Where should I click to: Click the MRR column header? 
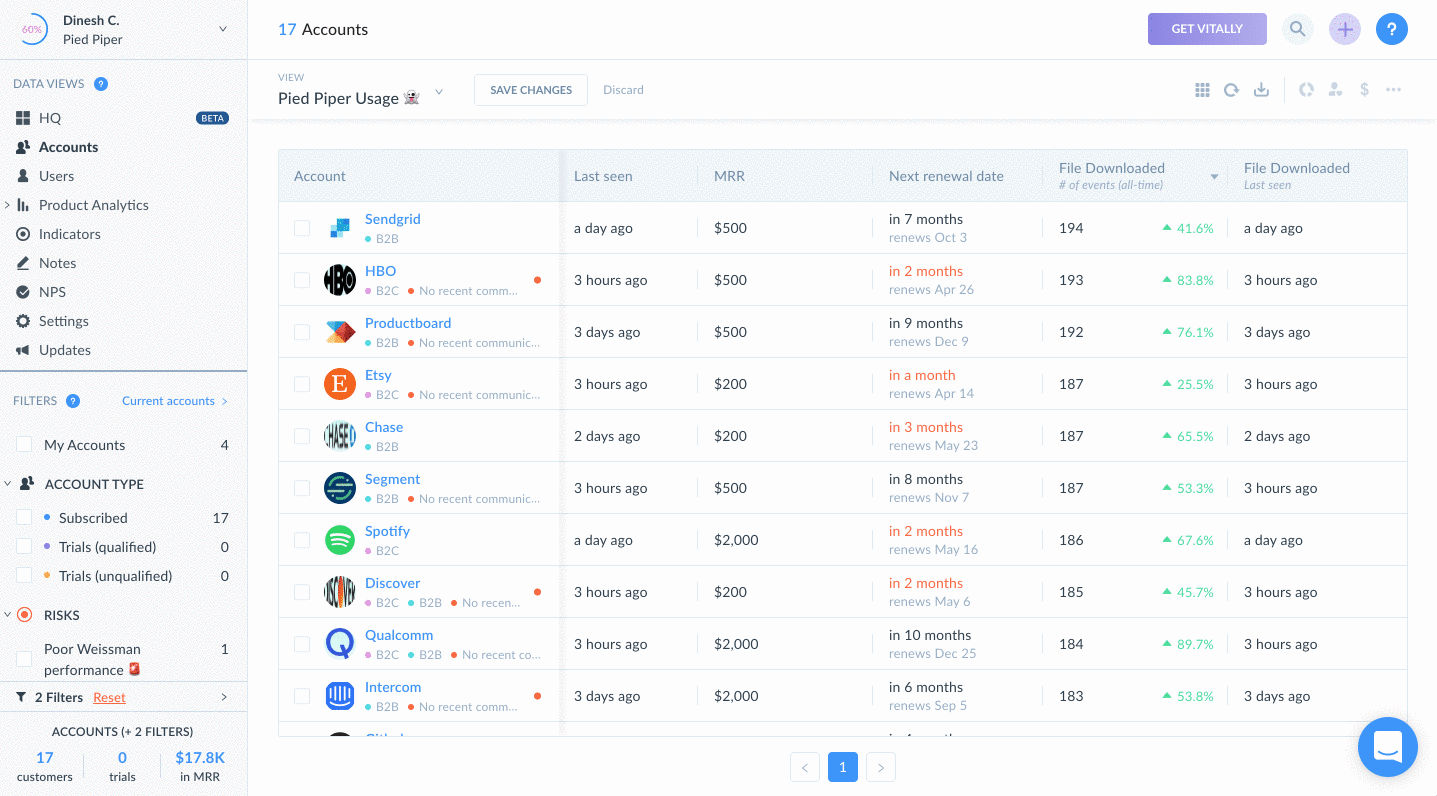click(x=729, y=176)
